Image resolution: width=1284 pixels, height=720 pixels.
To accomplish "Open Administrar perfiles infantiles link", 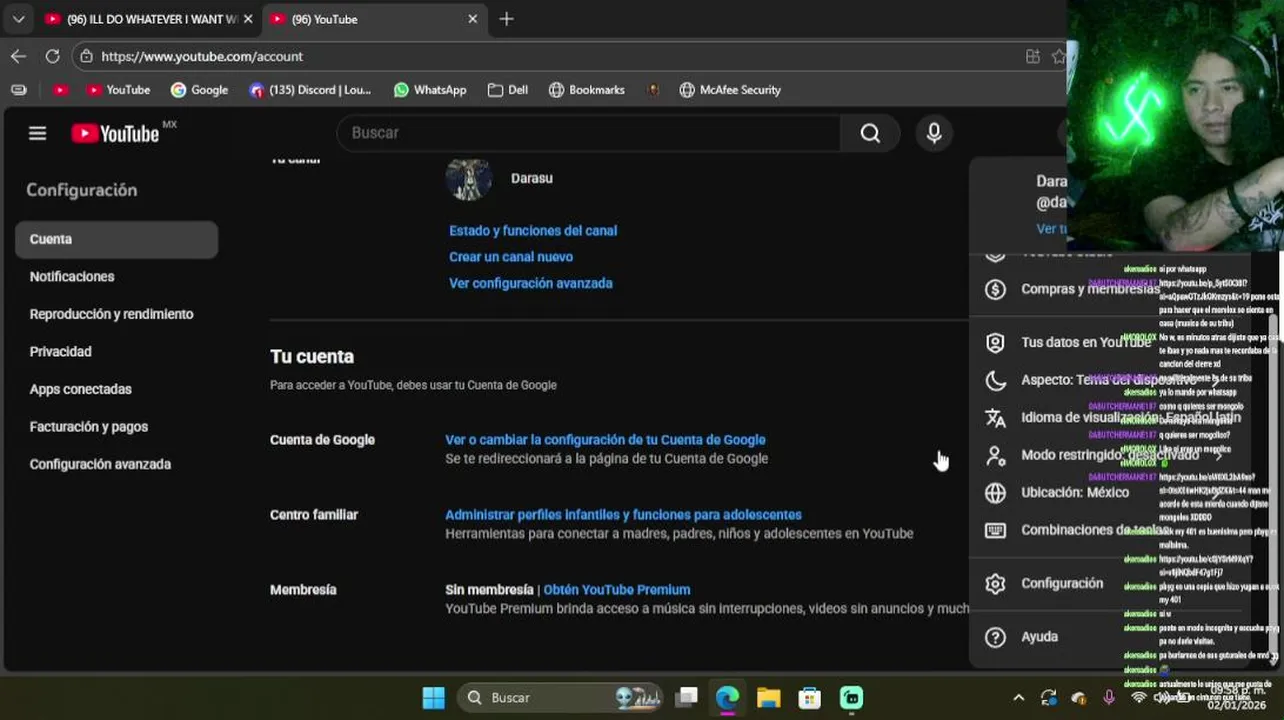I will 623,515.
